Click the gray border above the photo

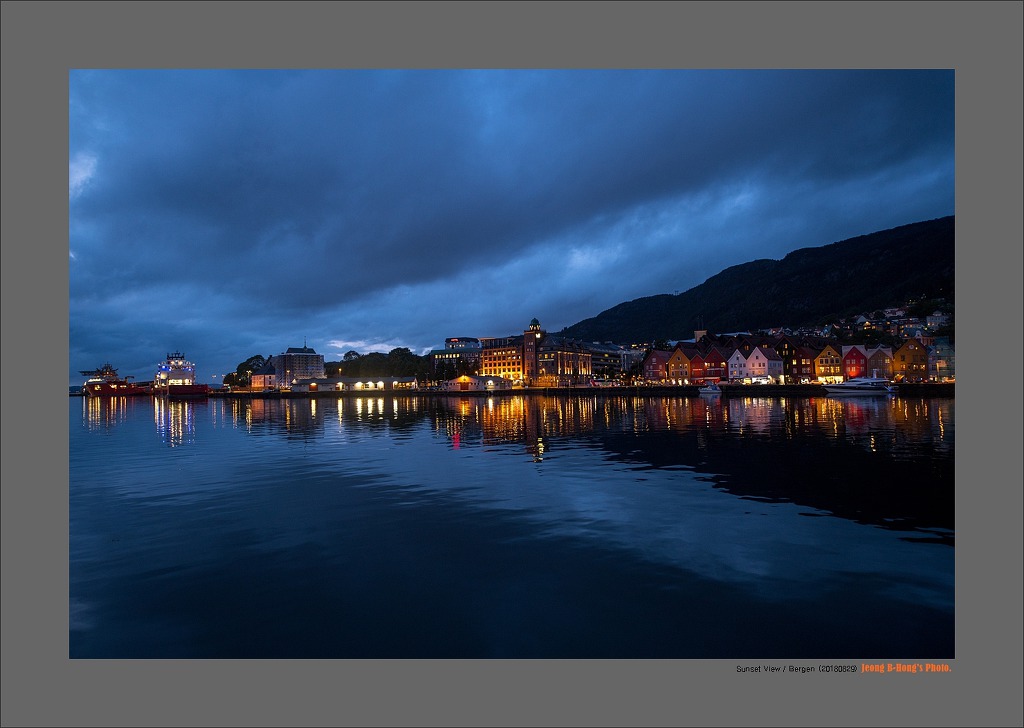pyautogui.click(x=512, y=35)
